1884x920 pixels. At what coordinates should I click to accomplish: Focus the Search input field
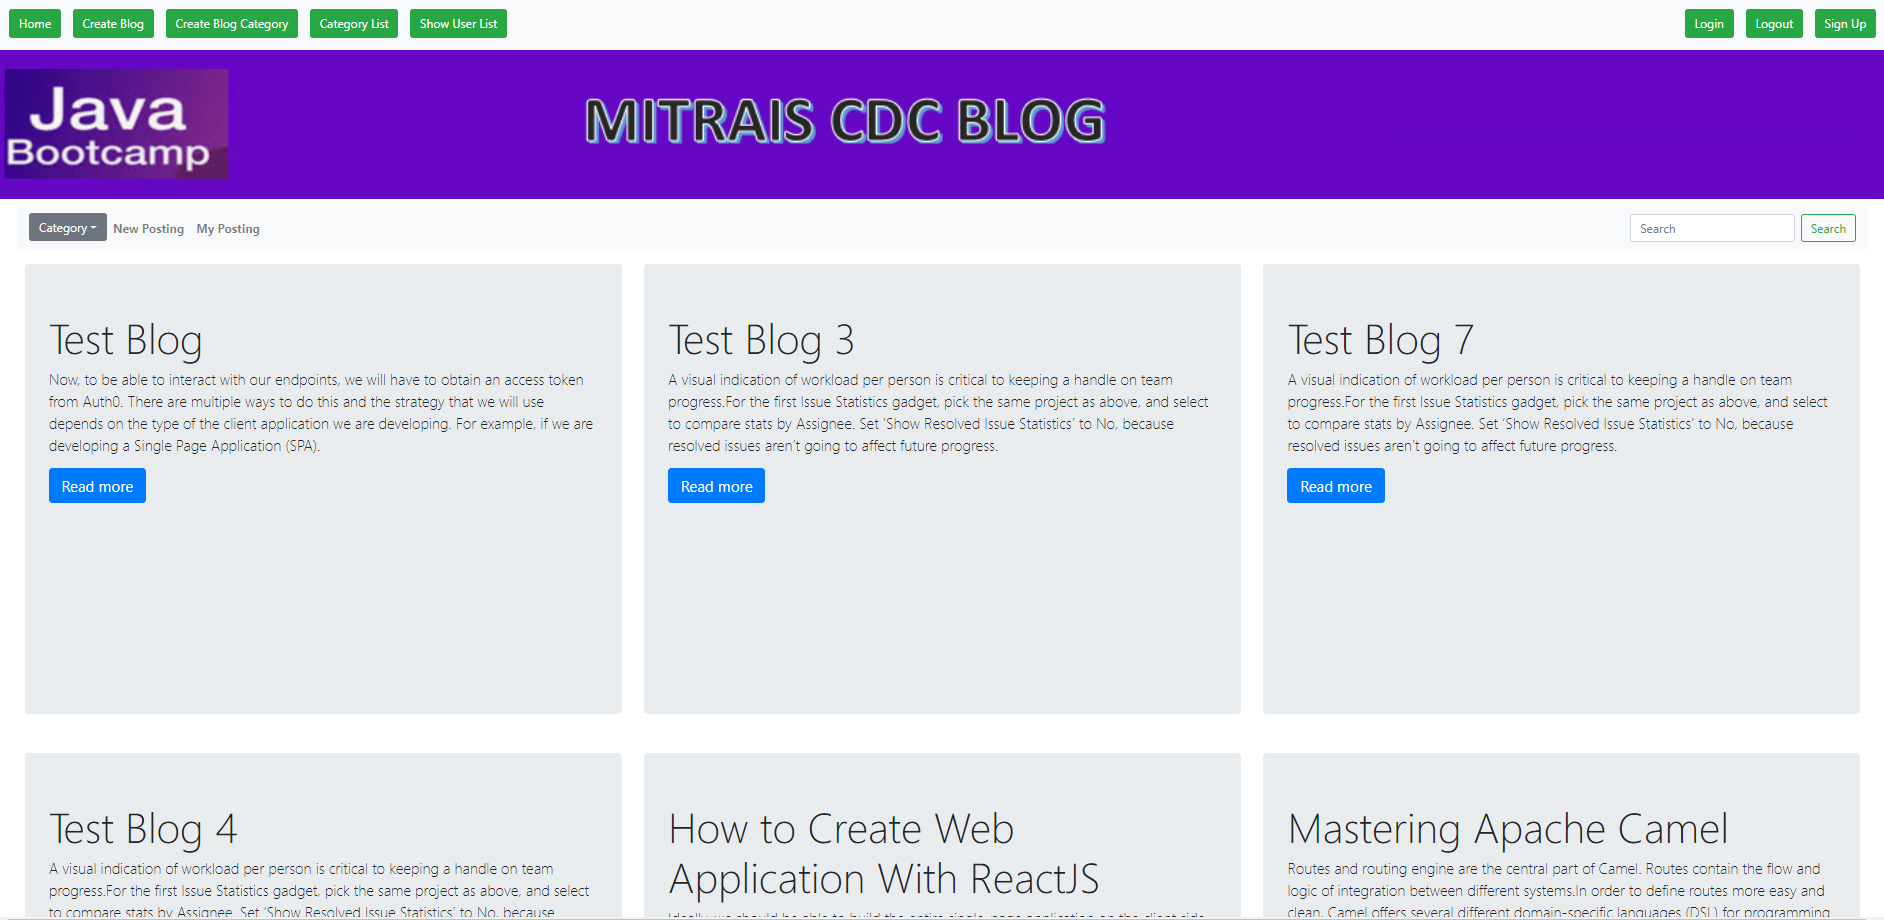click(1712, 229)
